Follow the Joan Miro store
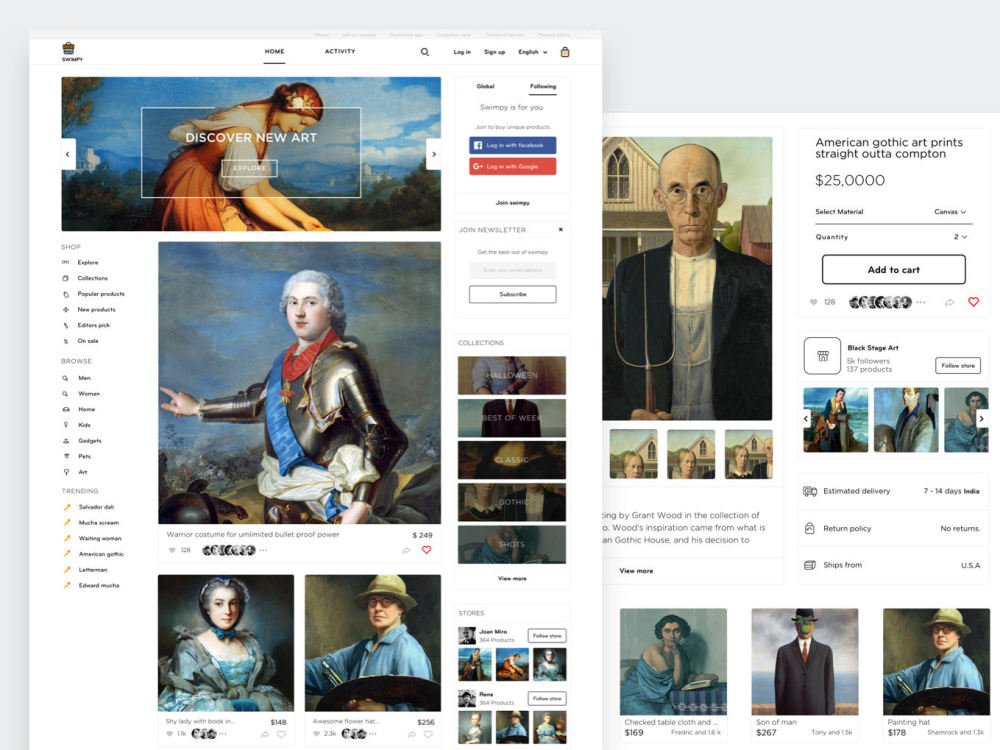The image size is (1000, 750). point(547,636)
